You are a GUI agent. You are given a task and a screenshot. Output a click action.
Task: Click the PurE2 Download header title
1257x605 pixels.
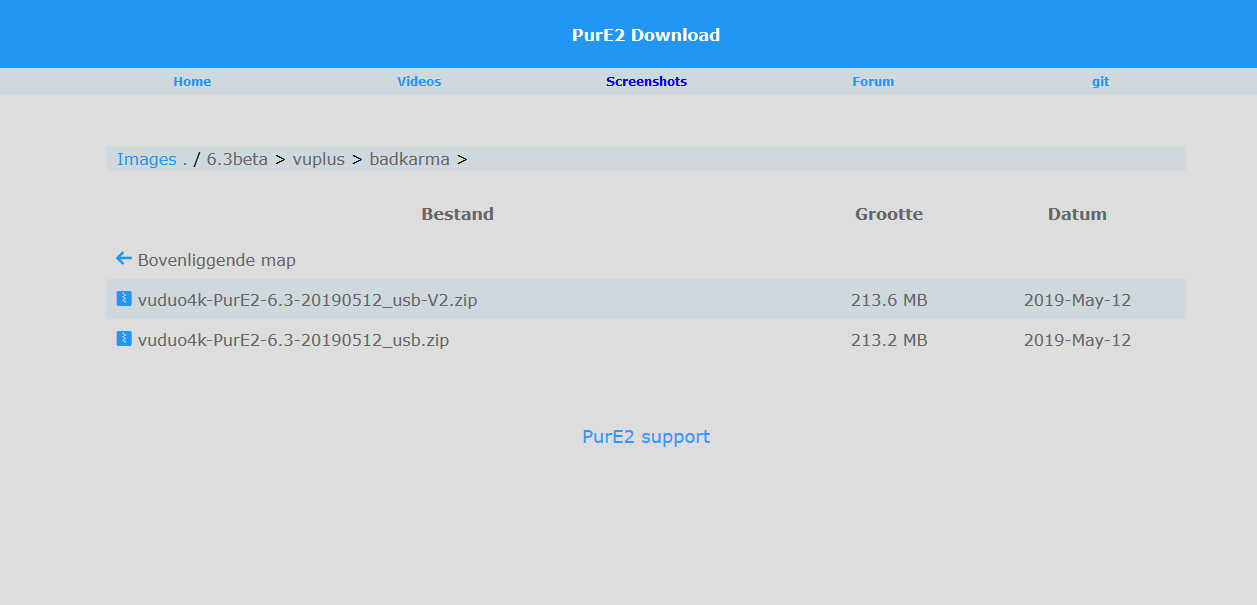pyautogui.click(x=646, y=35)
